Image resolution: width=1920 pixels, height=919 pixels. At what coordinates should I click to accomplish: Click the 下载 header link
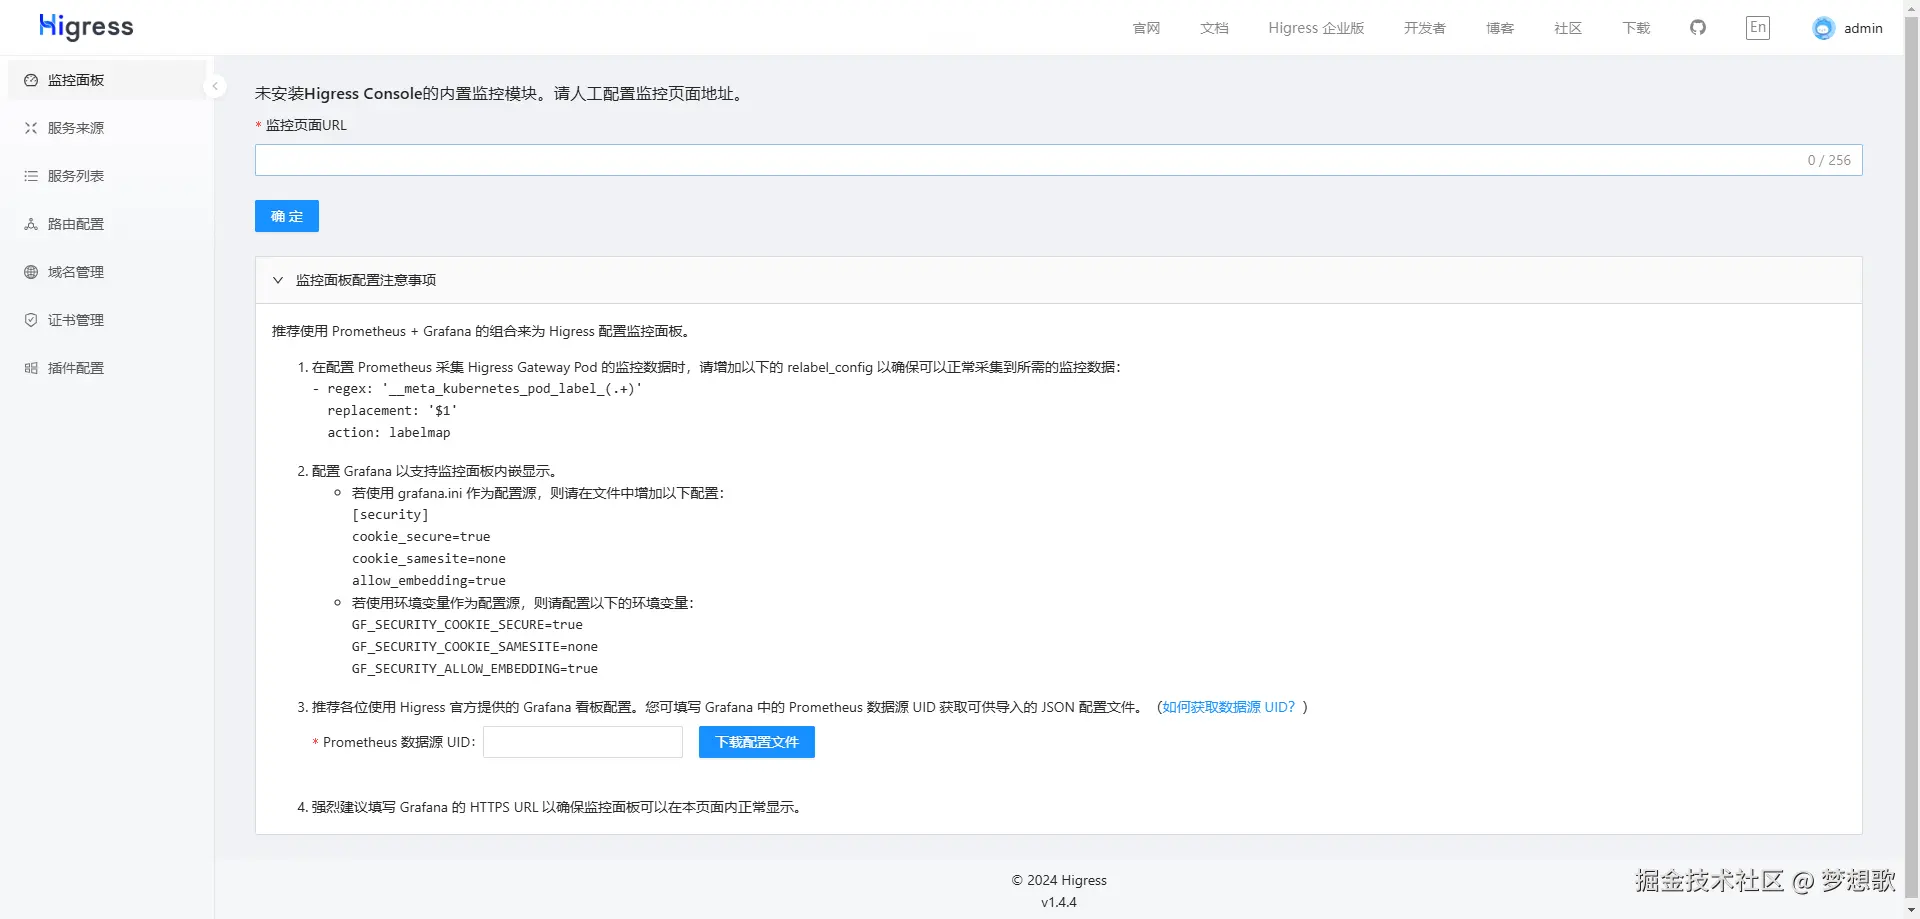[x=1636, y=28]
